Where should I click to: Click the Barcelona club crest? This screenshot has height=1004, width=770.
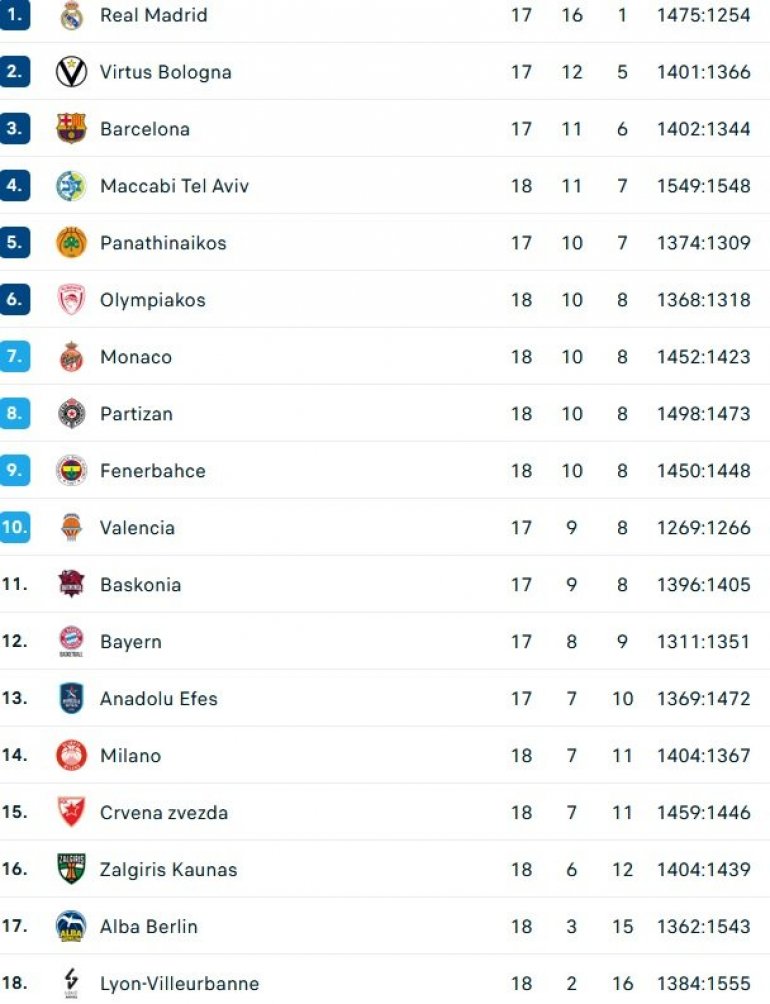pos(71,129)
